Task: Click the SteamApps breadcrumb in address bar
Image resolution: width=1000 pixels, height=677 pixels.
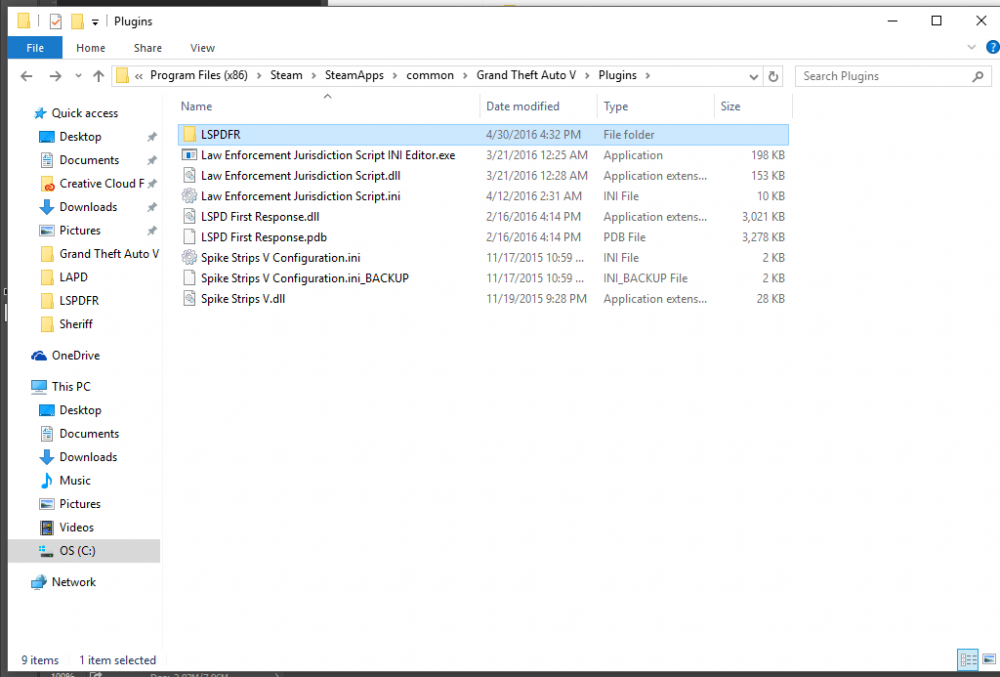Action: click(x=354, y=75)
